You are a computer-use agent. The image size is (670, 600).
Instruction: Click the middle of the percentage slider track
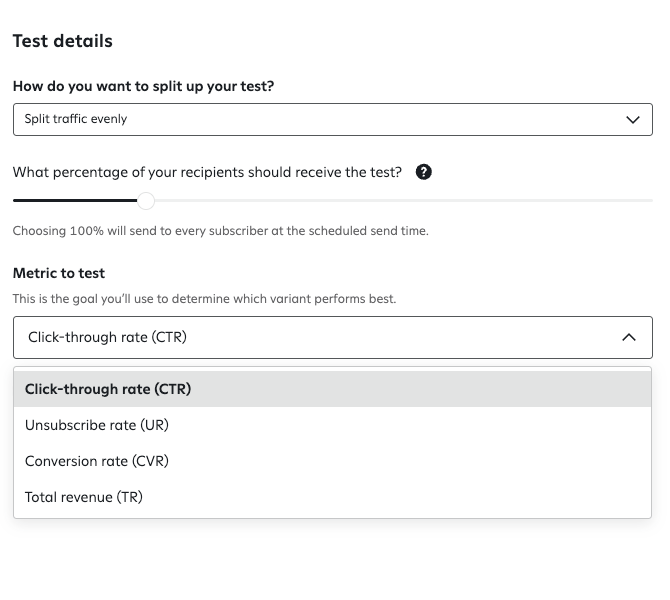coord(333,201)
